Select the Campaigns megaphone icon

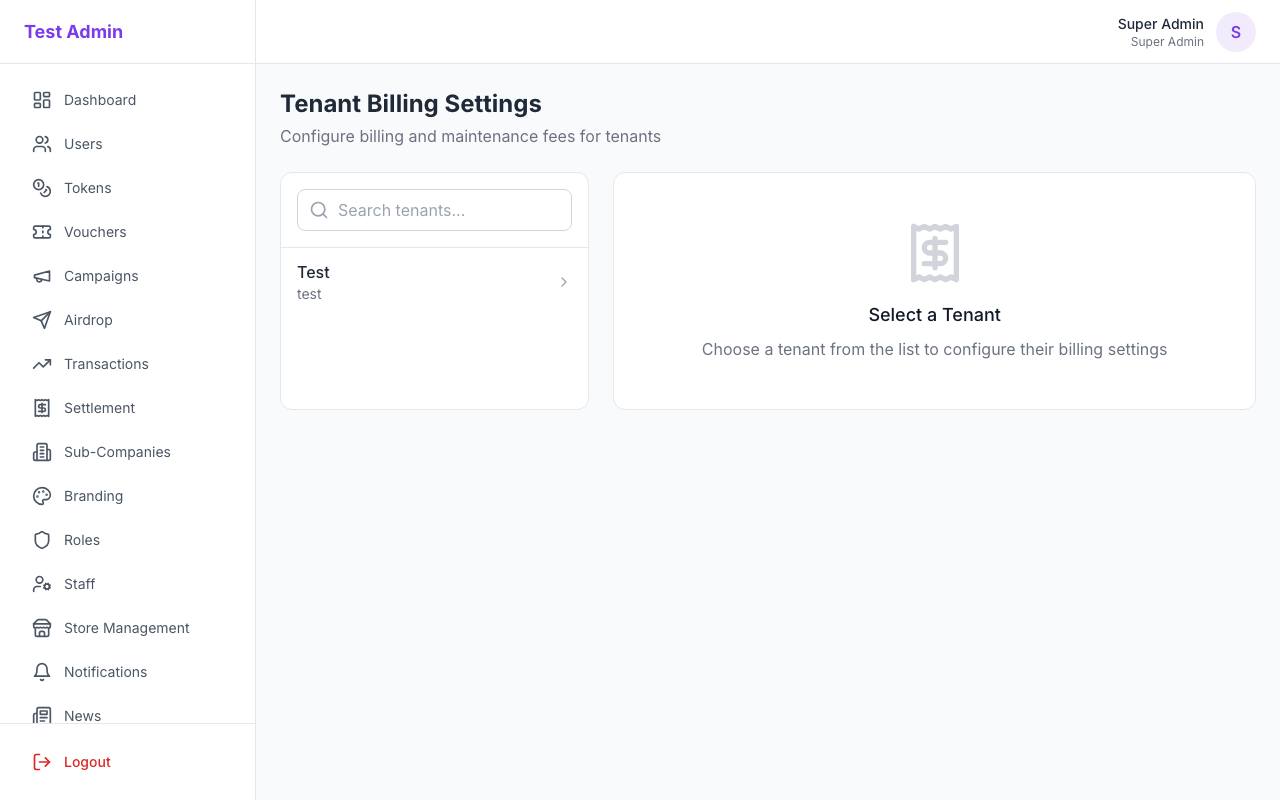click(41, 276)
